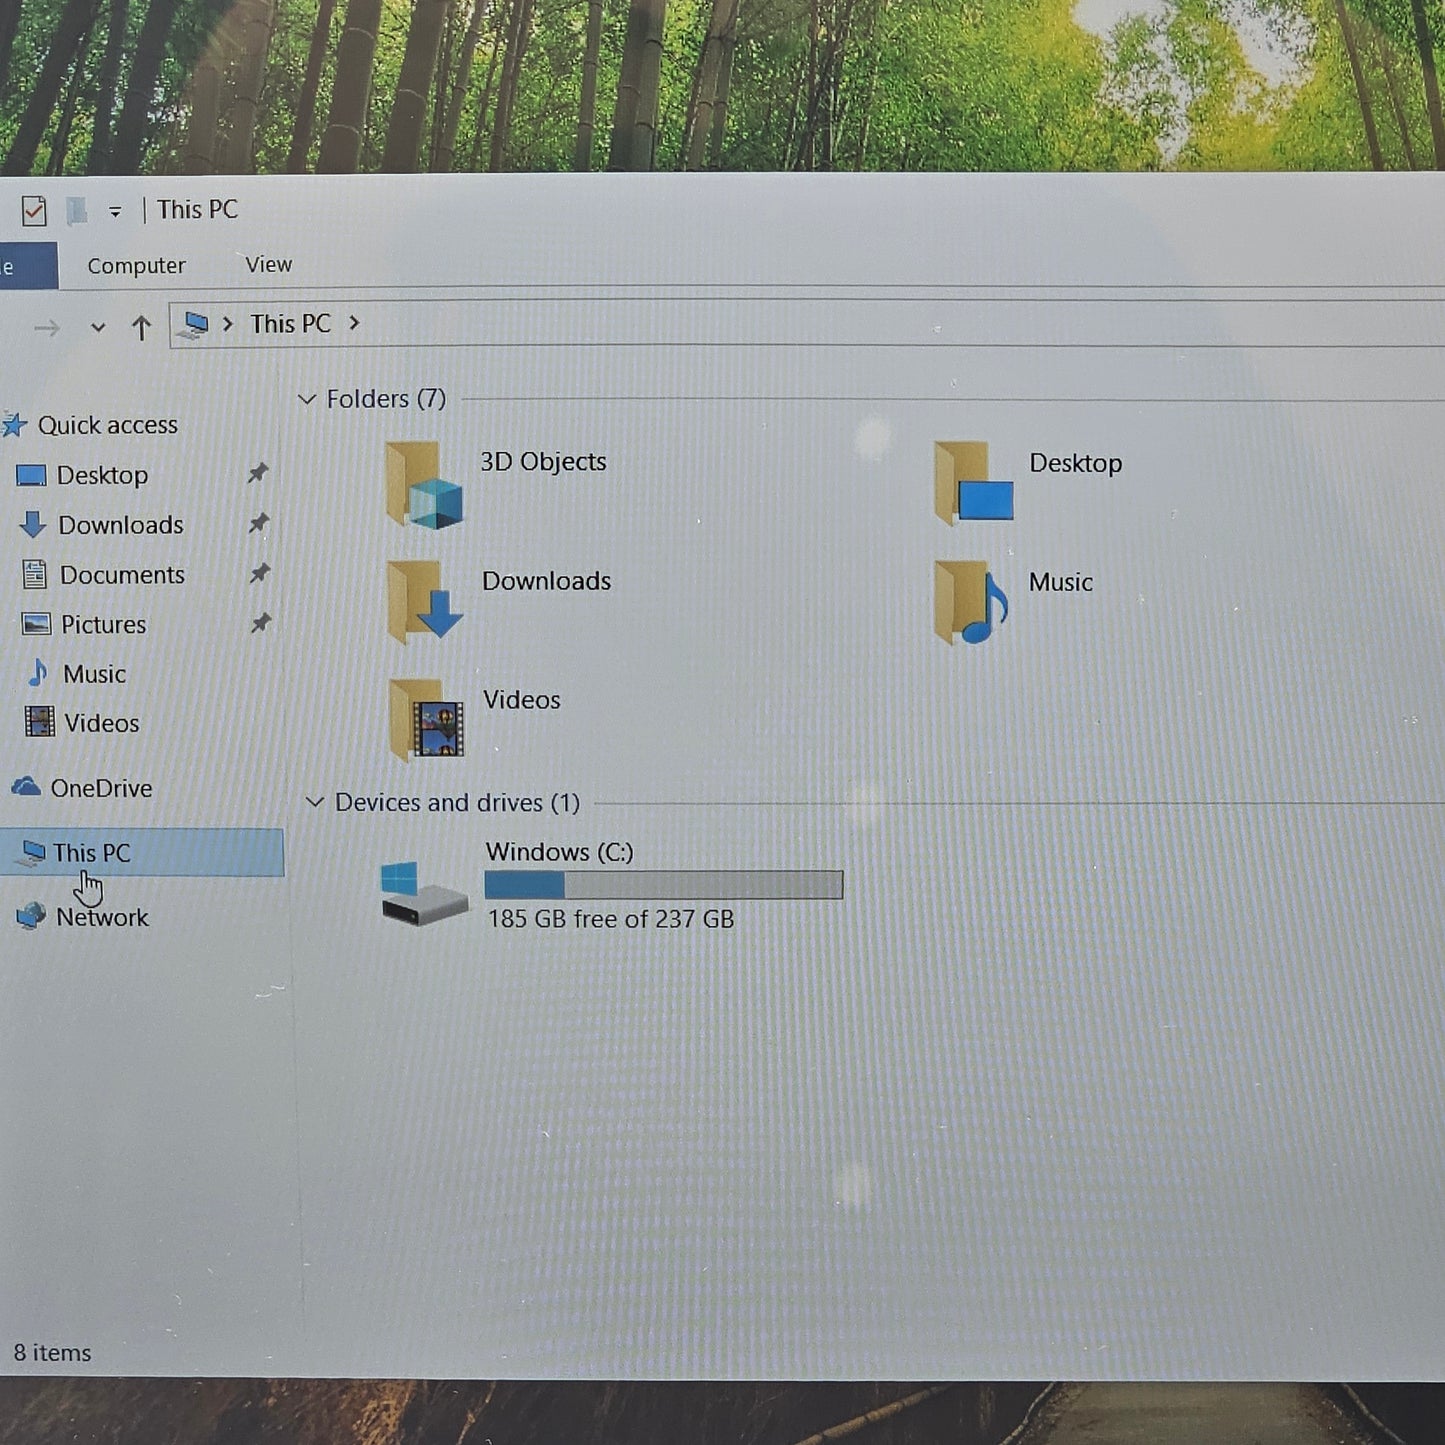
Task: Open the 3D Objects folder icon
Action: 424,485
